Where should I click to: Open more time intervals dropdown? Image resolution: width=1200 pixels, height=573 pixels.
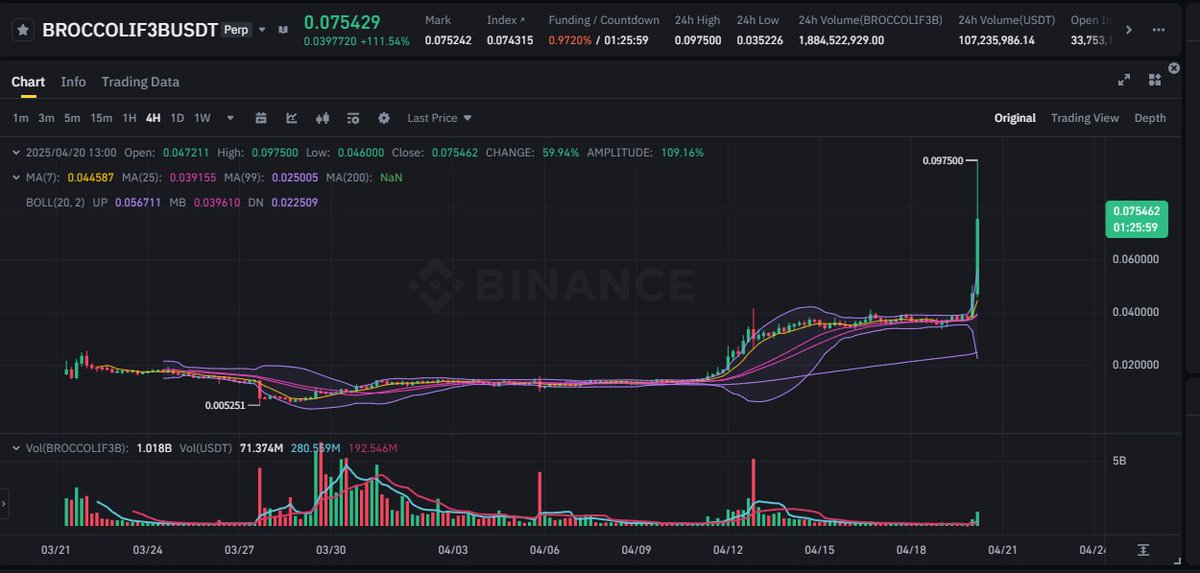(x=230, y=118)
